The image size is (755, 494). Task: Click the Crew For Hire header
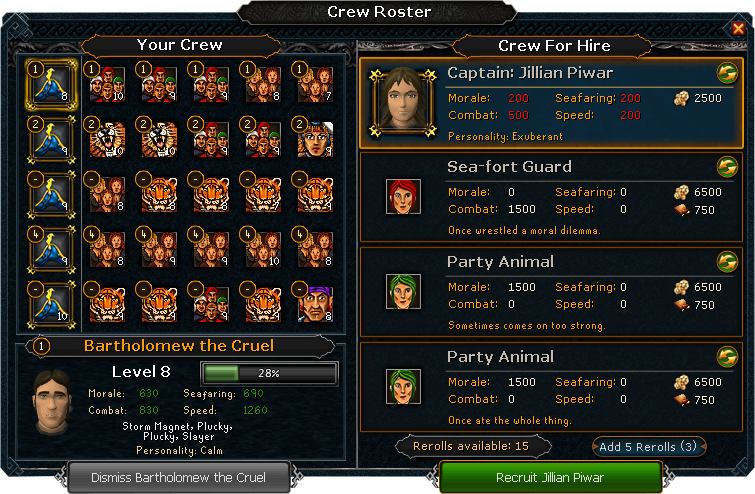[x=554, y=46]
